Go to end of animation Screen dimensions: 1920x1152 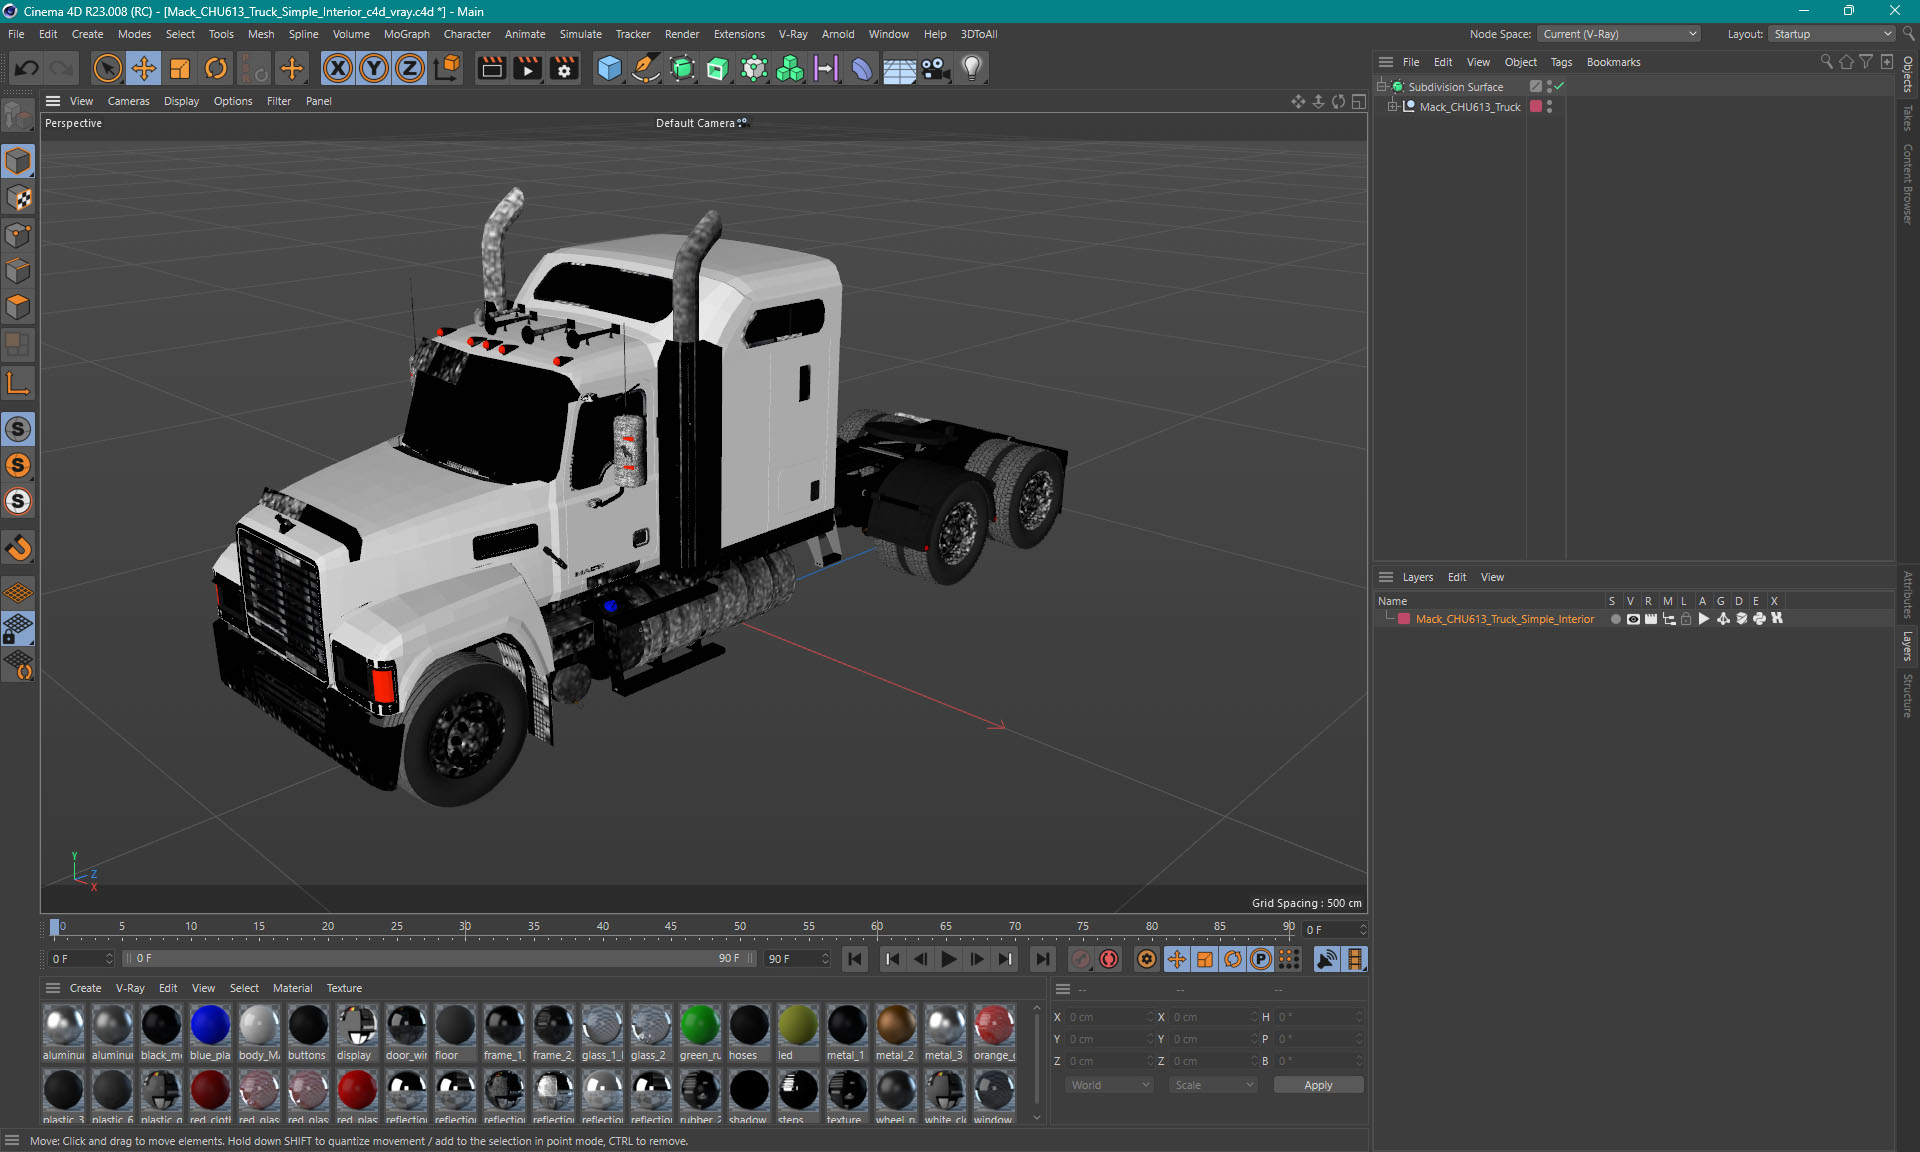click(1043, 959)
